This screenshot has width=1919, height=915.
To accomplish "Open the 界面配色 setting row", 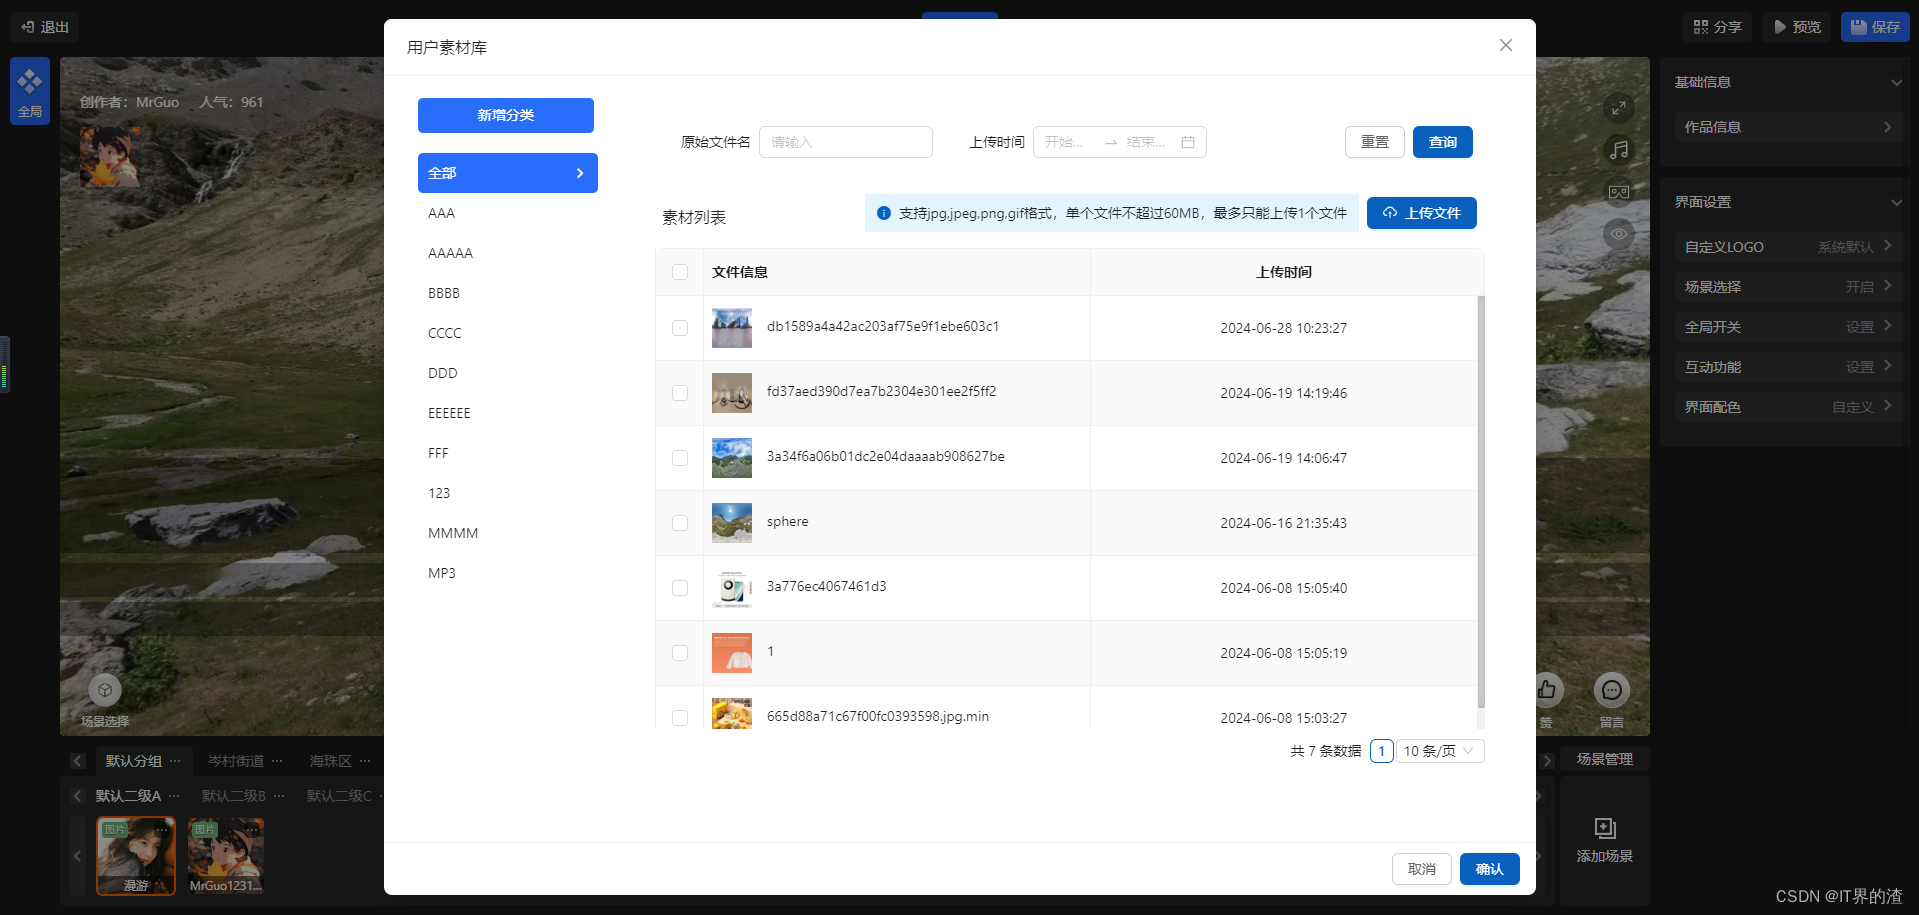I will point(1789,407).
